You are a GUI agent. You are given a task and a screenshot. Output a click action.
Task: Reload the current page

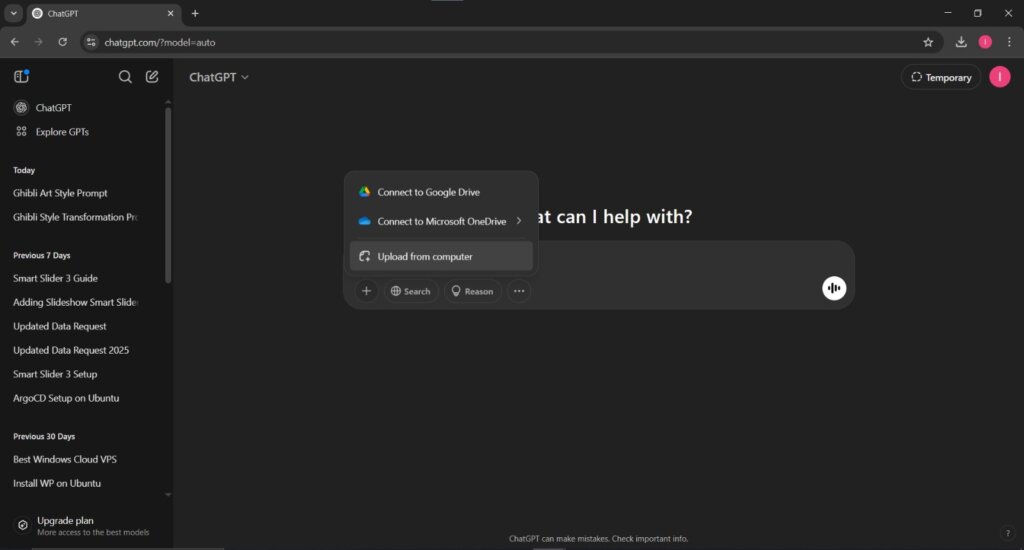pos(63,42)
